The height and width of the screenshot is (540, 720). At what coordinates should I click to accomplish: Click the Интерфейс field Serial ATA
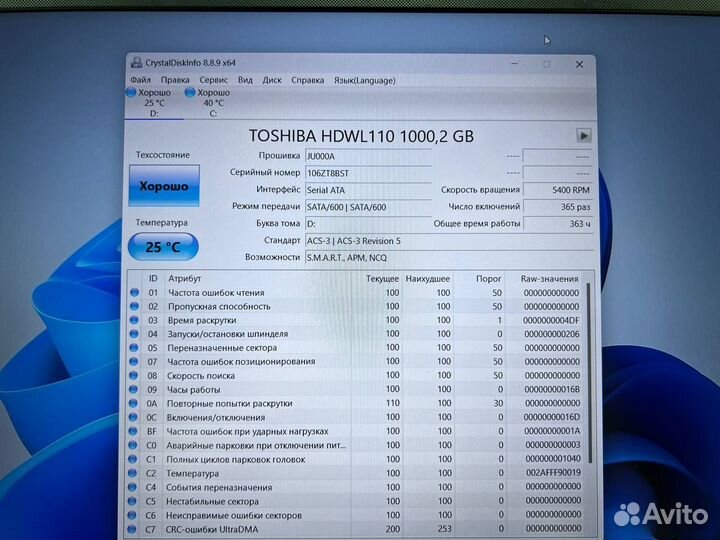pyautogui.click(x=368, y=190)
